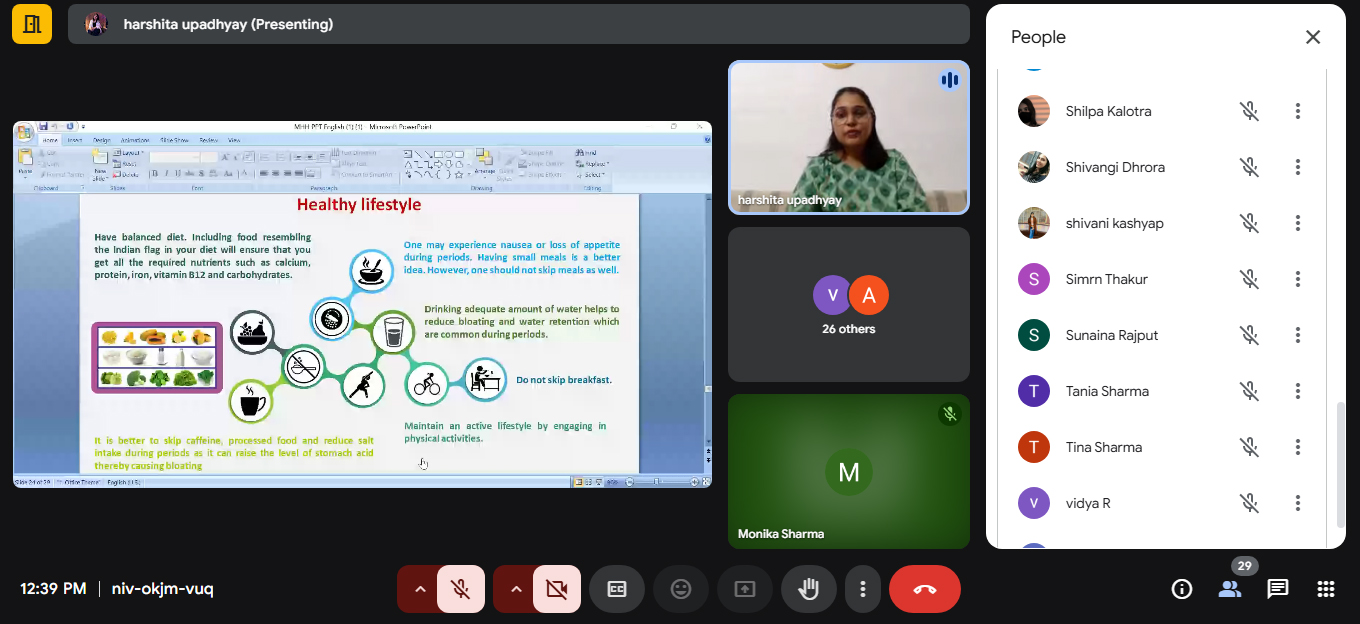The width and height of the screenshot is (1360, 624).
Task: Turn on your camera
Action: coord(557,589)
